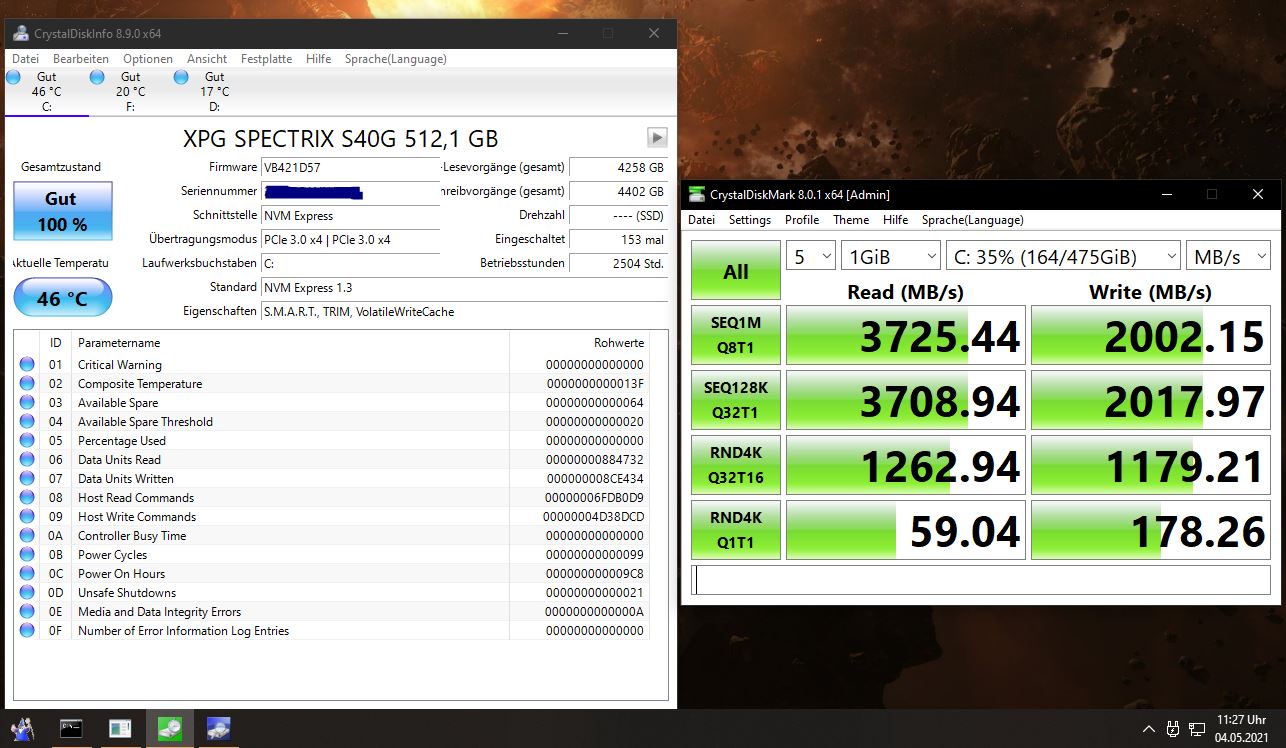The image size is (1286, 748).
Task: Open Settings menu in CrystalDiskMark
Action: pos(750,220)
